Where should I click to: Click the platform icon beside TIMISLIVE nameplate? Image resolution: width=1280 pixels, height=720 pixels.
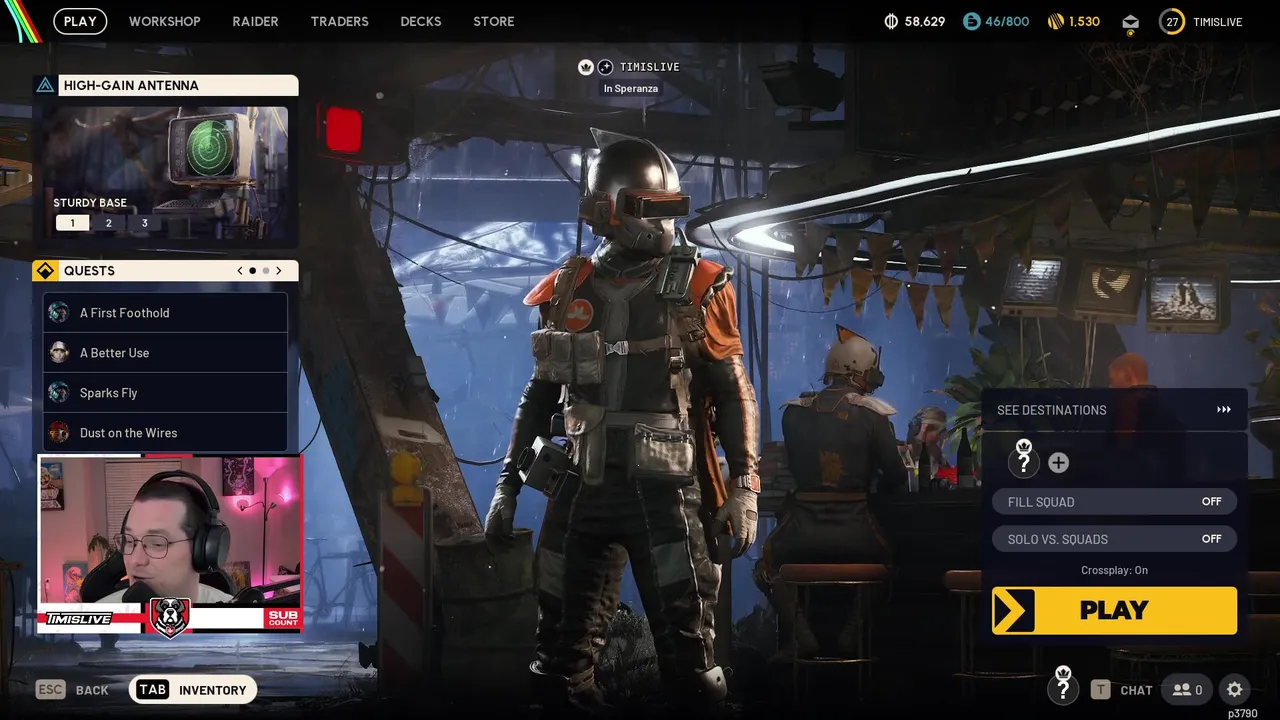(x=605, y=67)
